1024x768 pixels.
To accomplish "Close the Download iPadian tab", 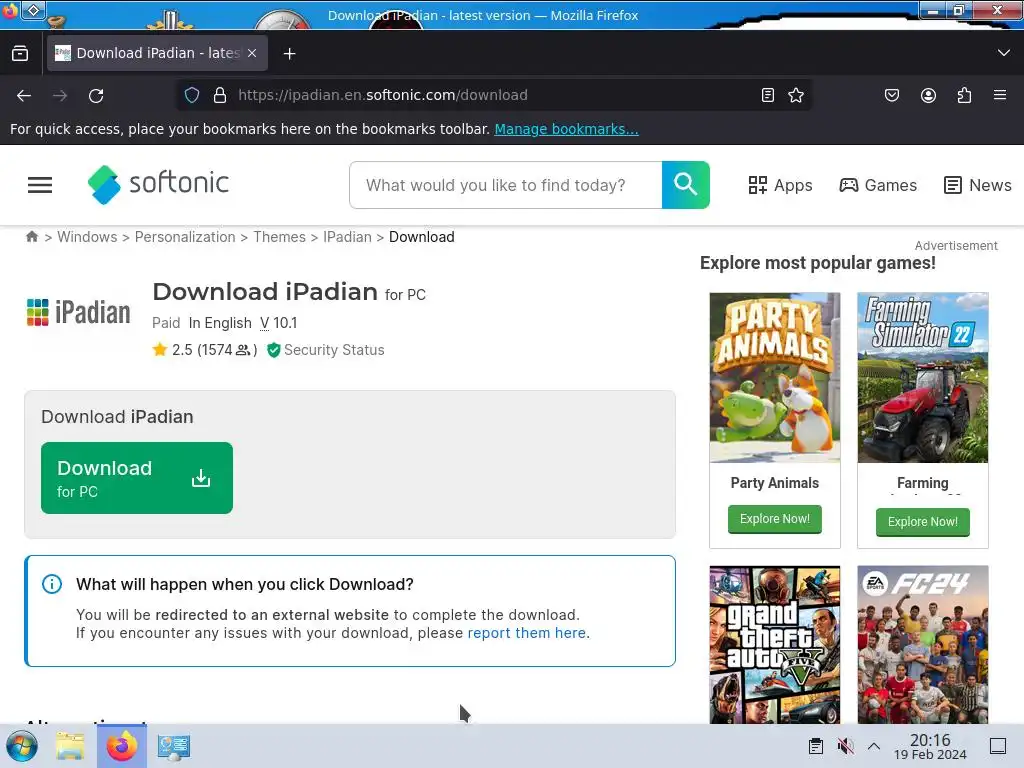I will tap(252, 53).
